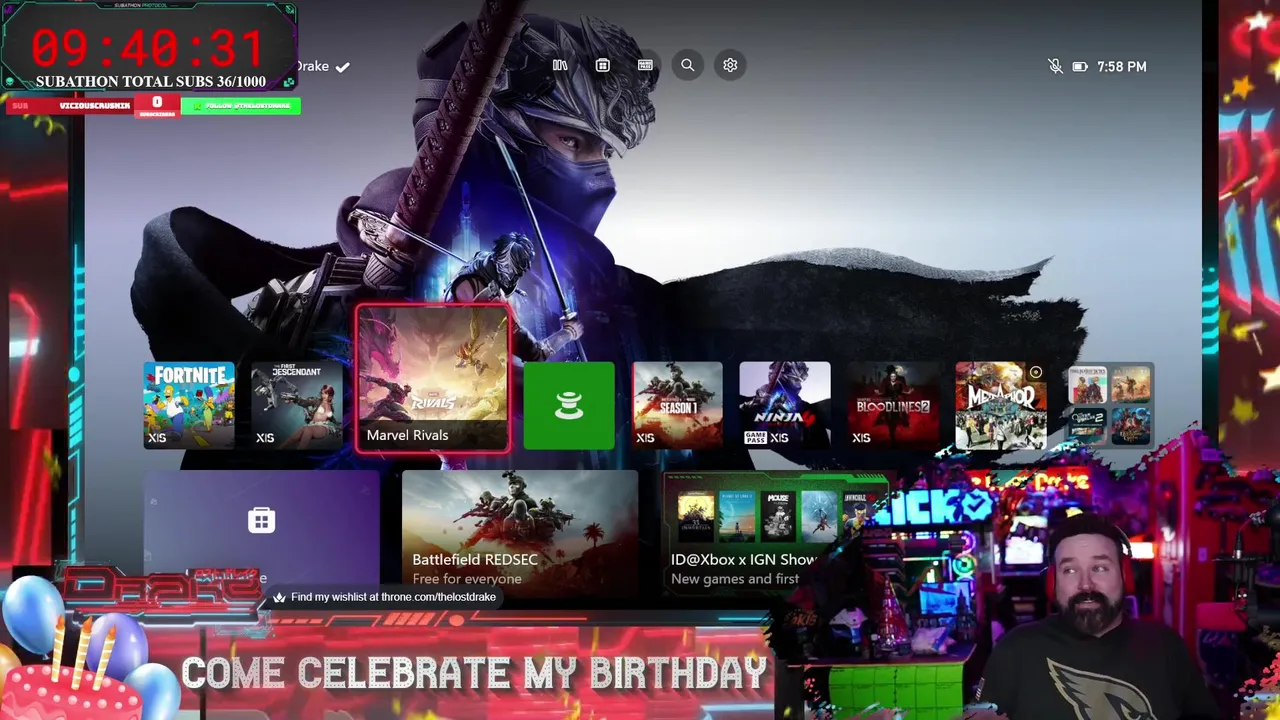Launch the Metaphor game tile
Screen dimensions: 1280x720
coord(1001,406)
